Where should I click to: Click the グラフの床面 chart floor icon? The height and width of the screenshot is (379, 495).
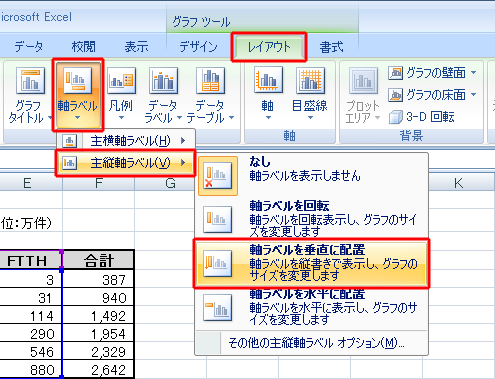pyautogui.click(x=395, y=95)
